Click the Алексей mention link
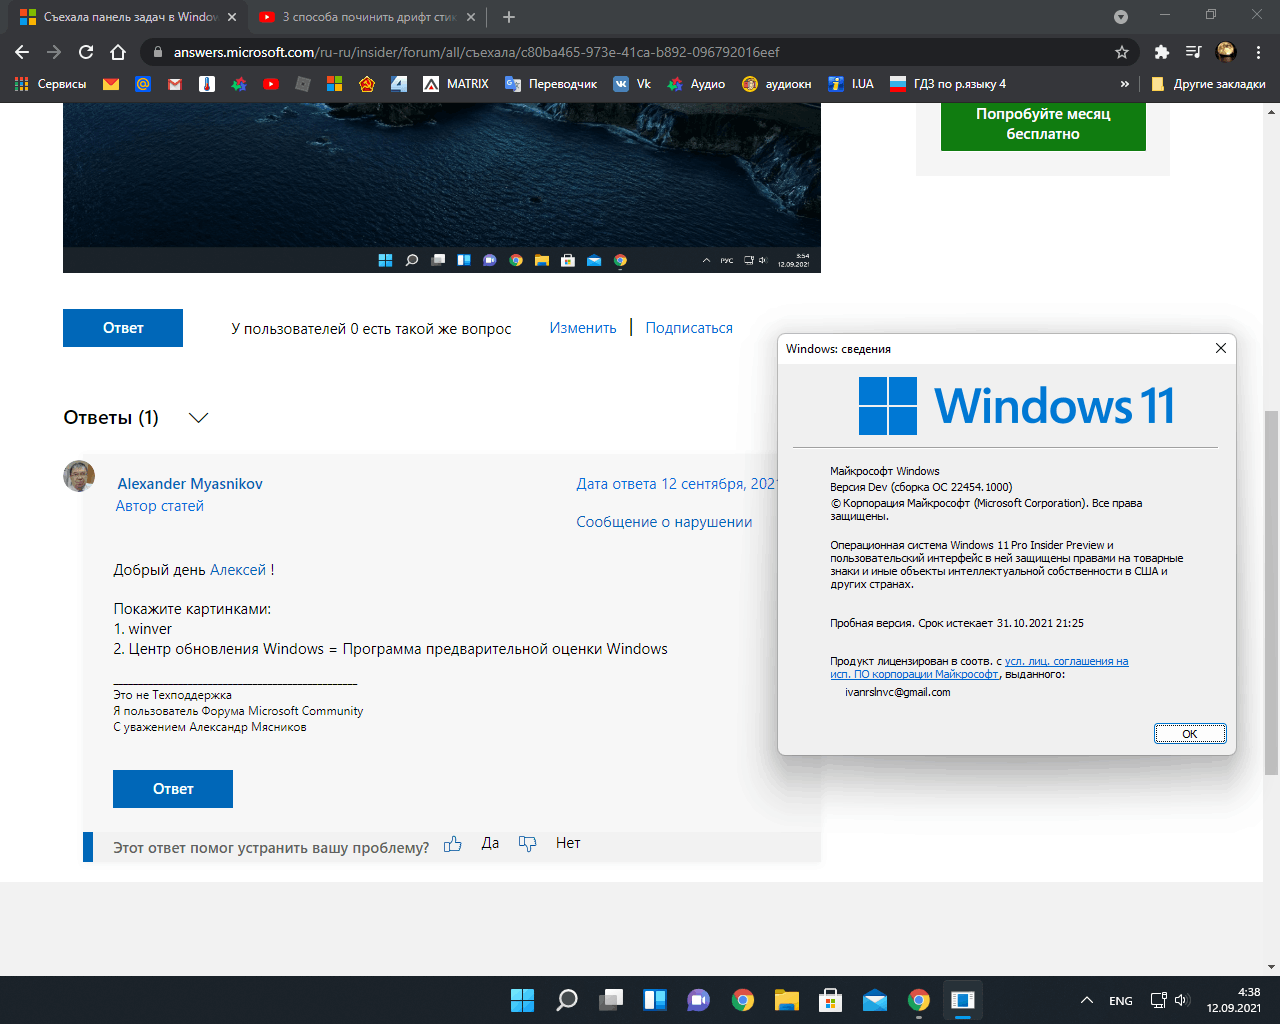 238,570
